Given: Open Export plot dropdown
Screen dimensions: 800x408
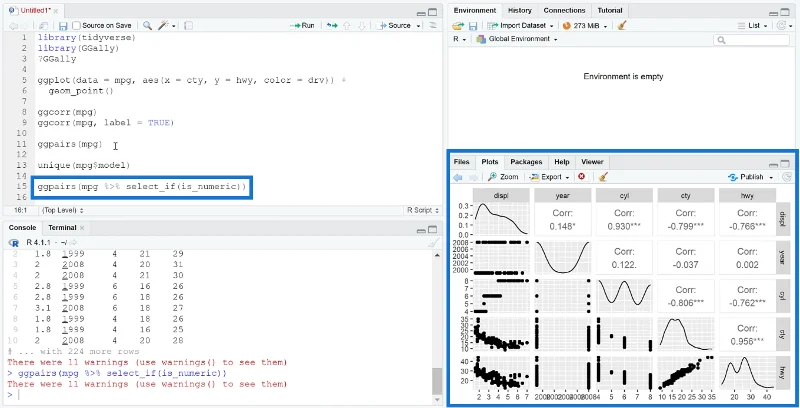Looking at the screenshot, I should click(551, 177).
